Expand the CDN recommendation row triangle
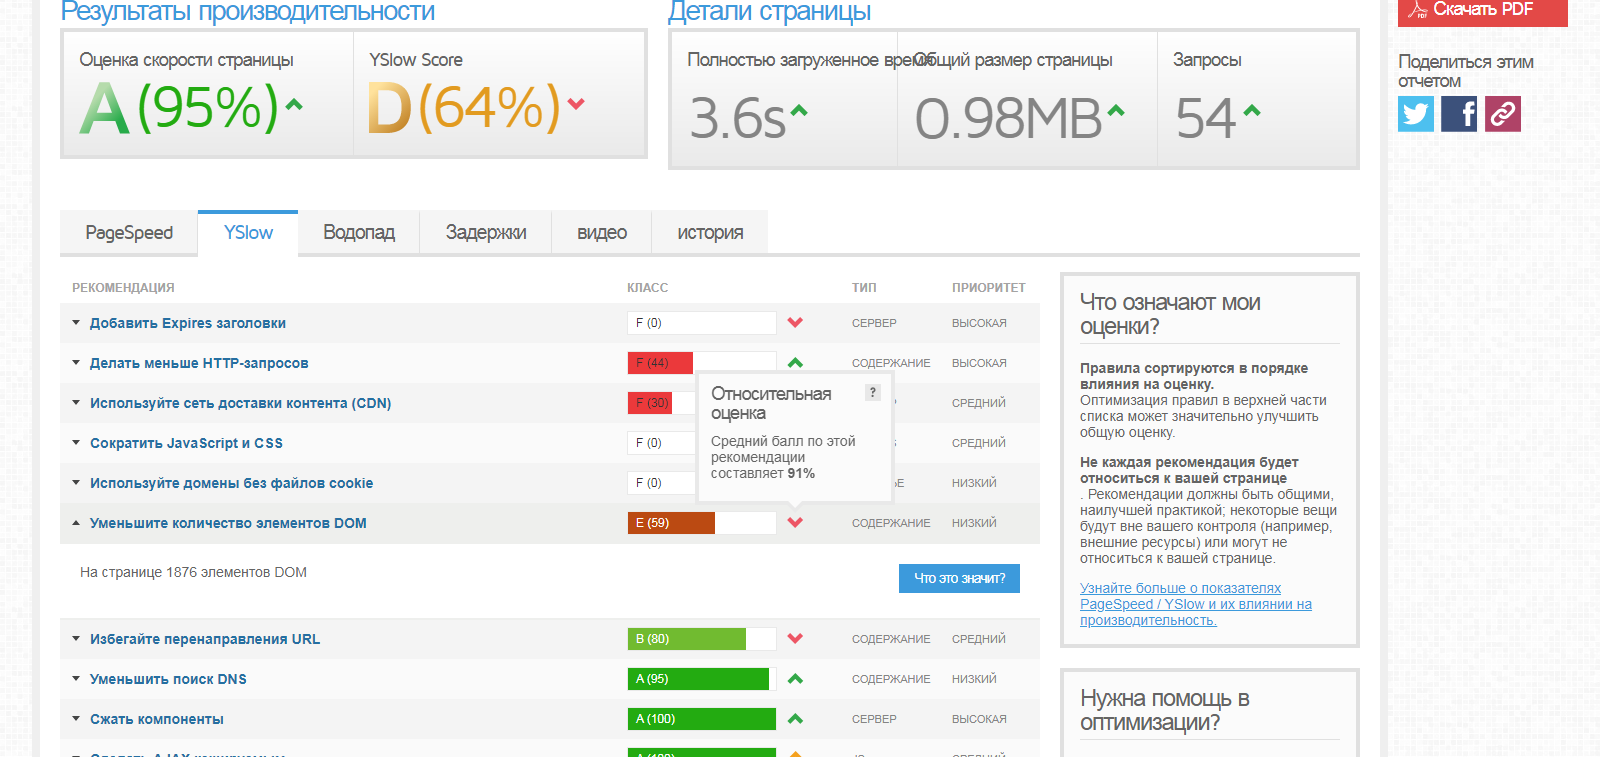1600x757 pixels. pos(76,403)
